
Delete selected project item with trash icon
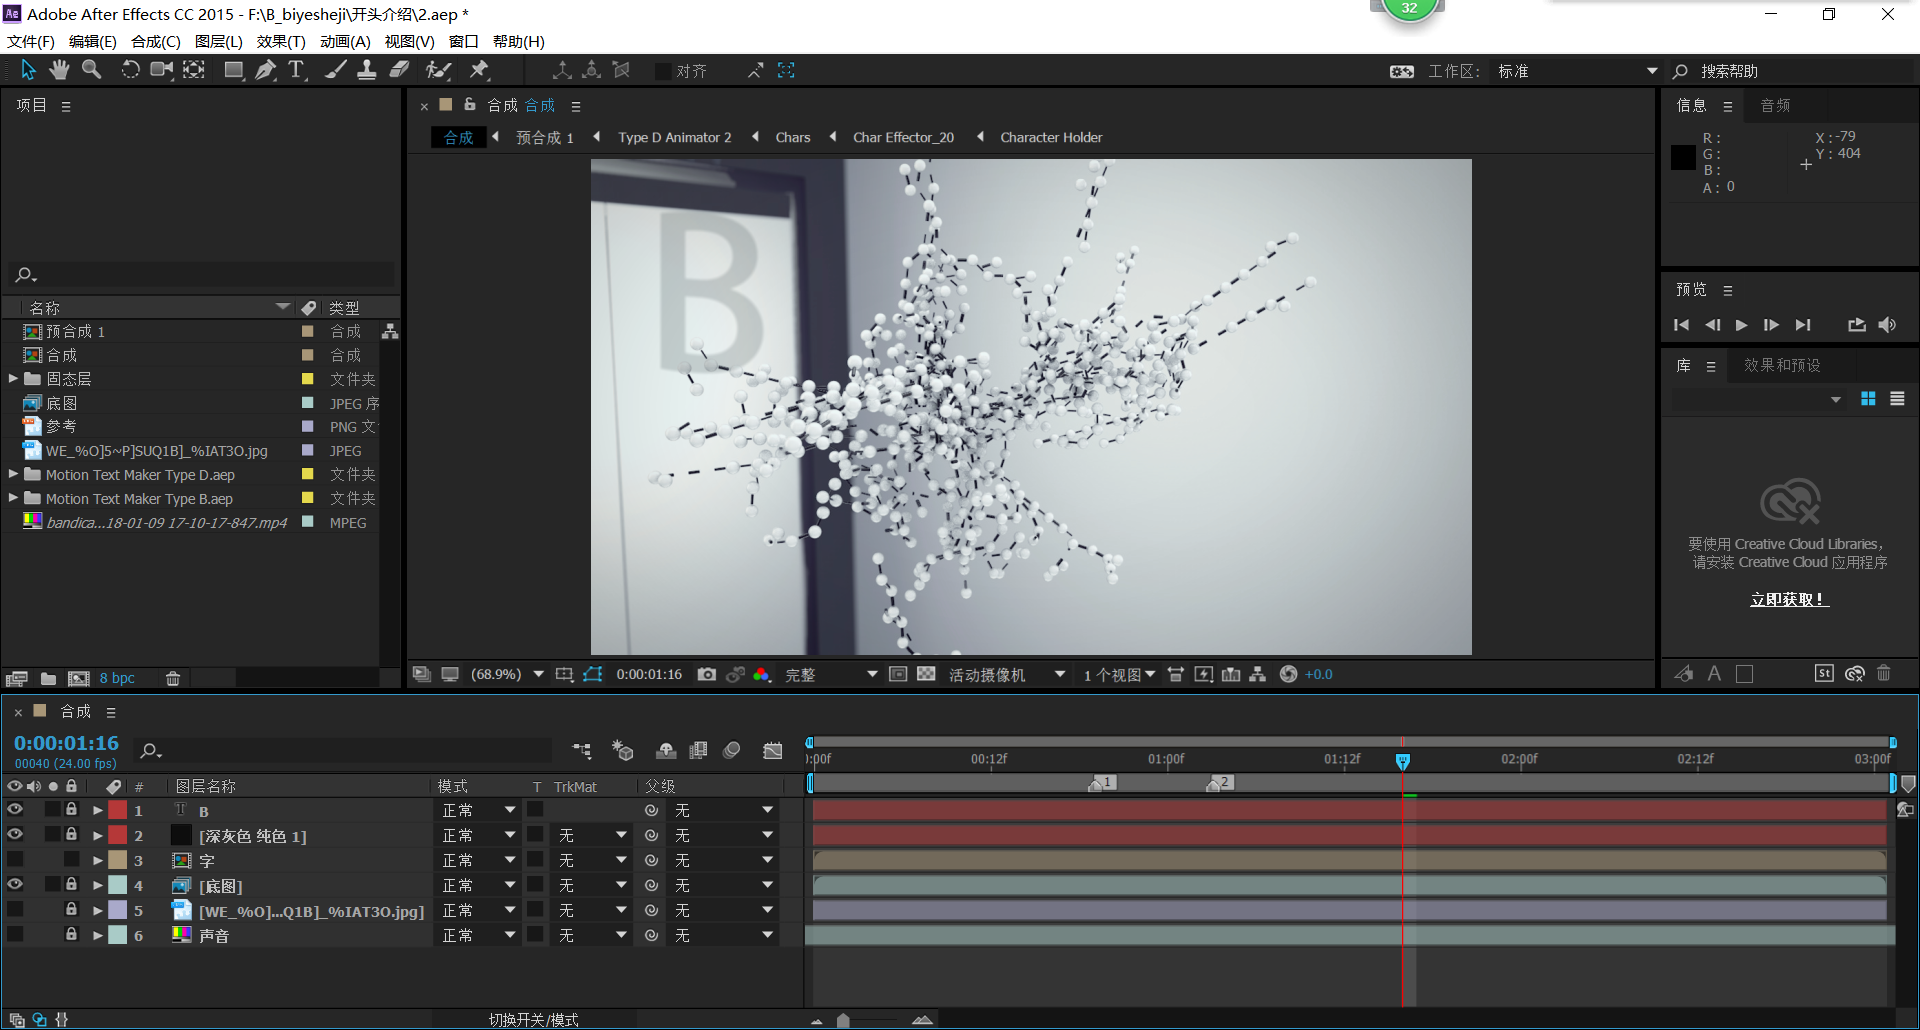click(173, 678)
